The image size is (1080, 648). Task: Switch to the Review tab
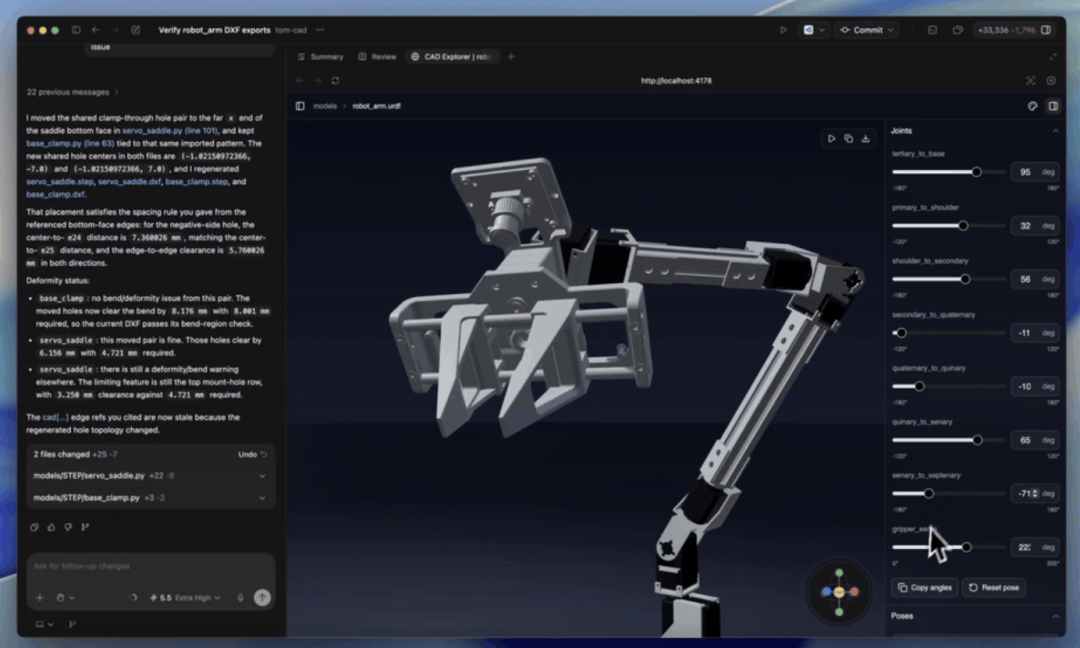(x=377, y=56)
